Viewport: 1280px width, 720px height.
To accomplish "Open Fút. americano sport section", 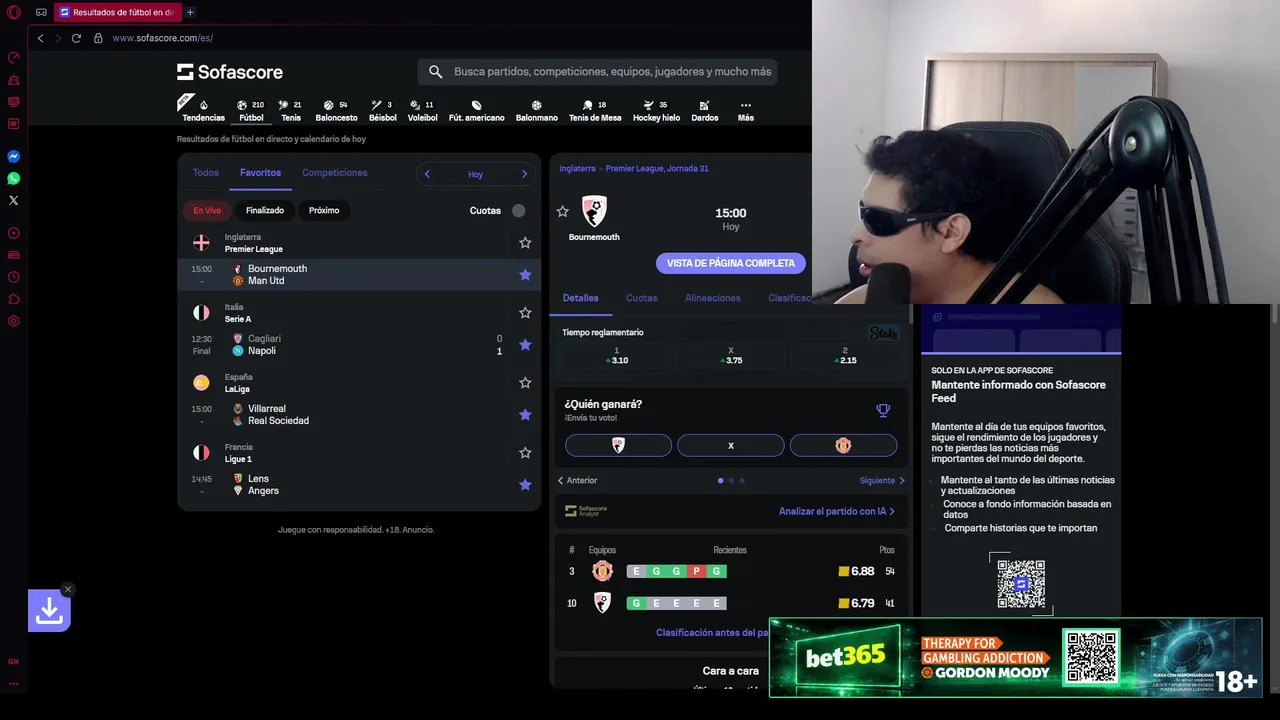I will pos(476,111).
